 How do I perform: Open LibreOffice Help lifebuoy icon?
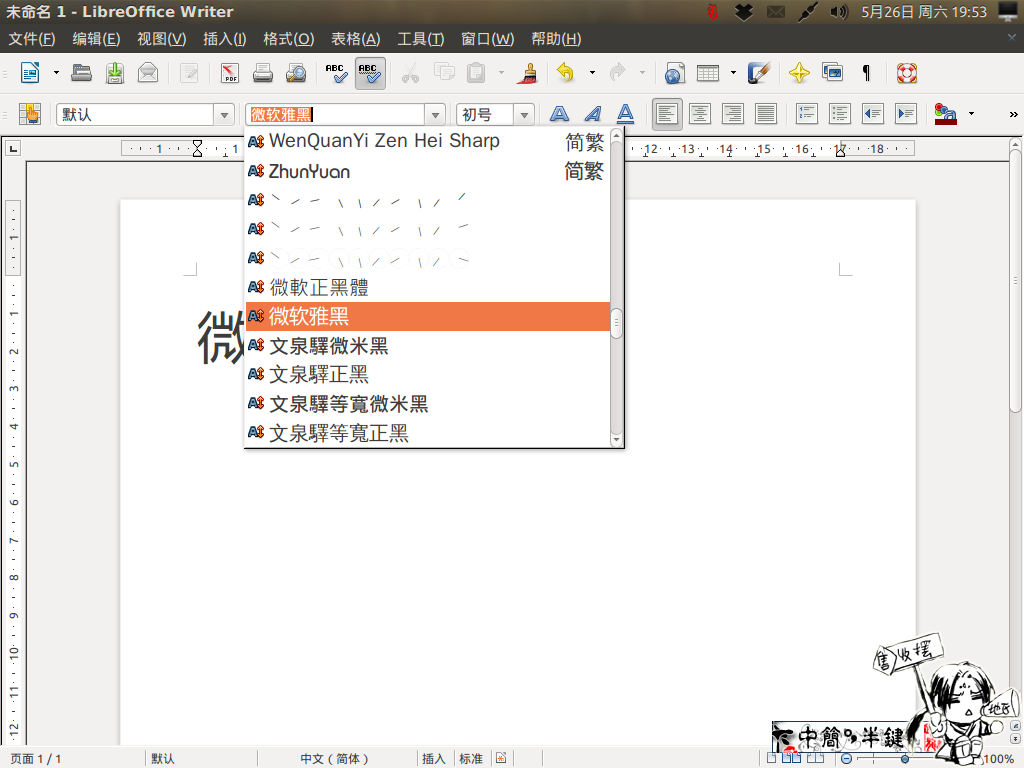pyautogui.click(x=906, y=72)
